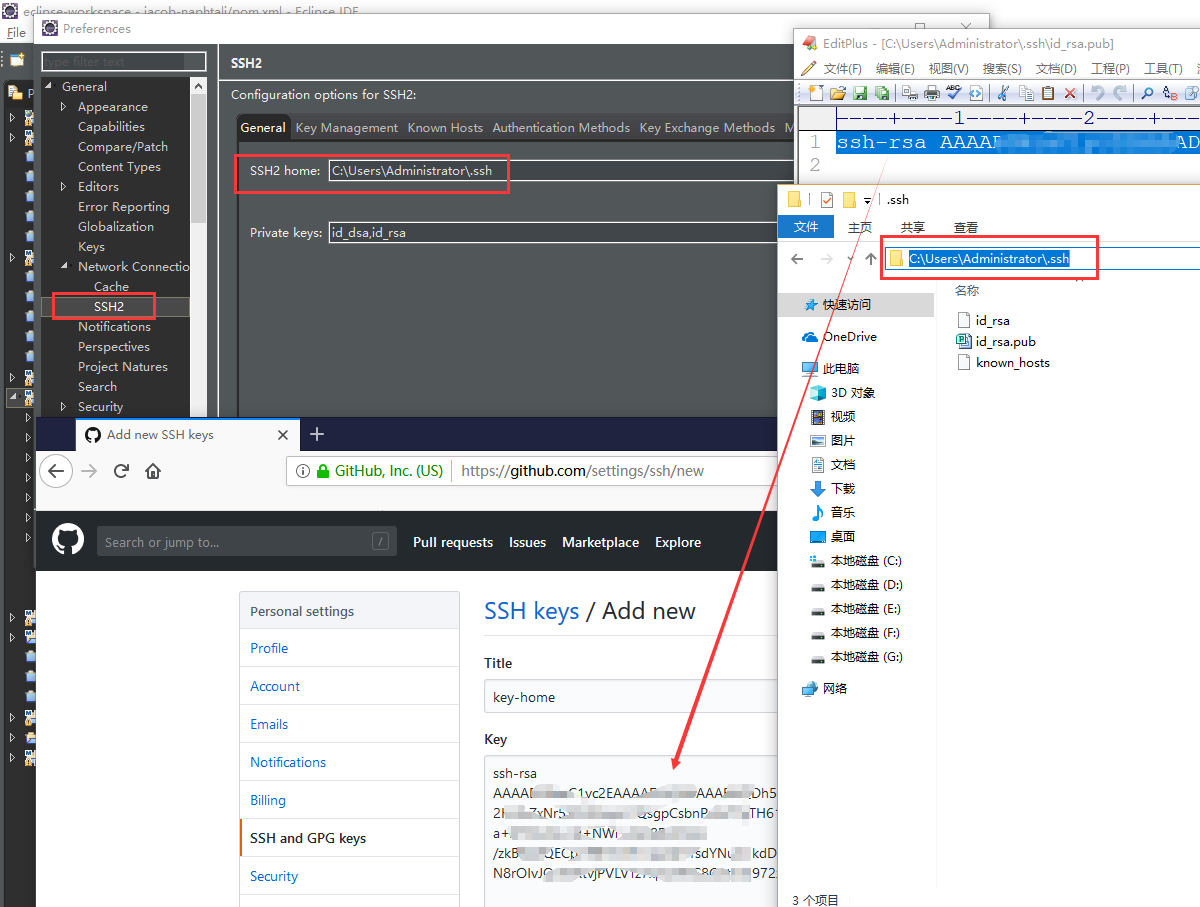Click GitHub Octocat logo in page header
1200x907 pixels.
[x=68, y=541]
